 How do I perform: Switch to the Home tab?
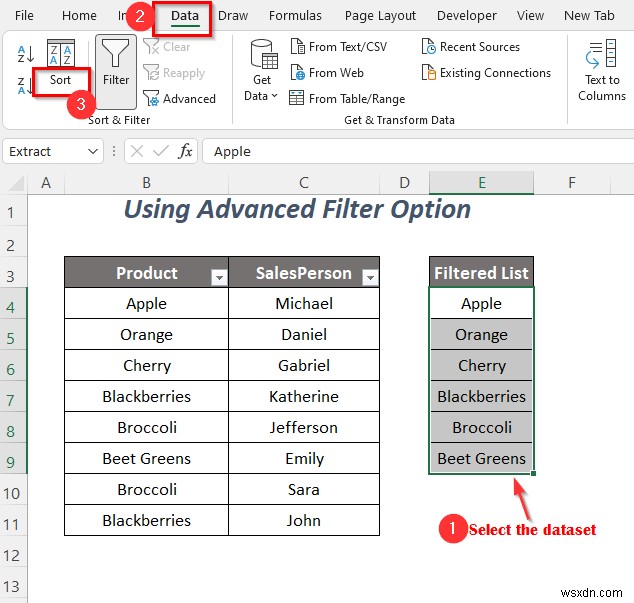[x=79, y=16]
